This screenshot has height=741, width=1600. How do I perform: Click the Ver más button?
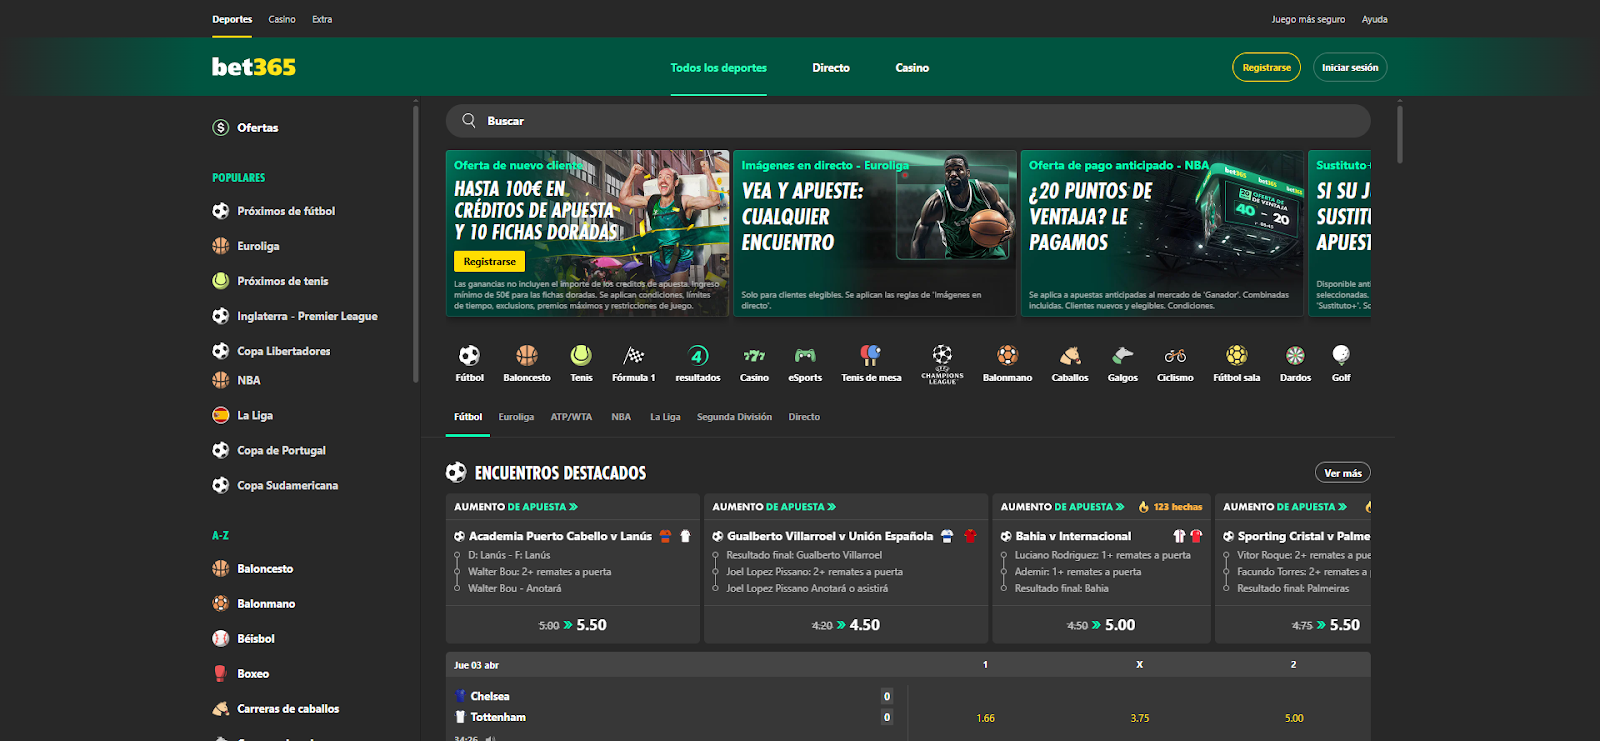click(x=1343, y=473)
